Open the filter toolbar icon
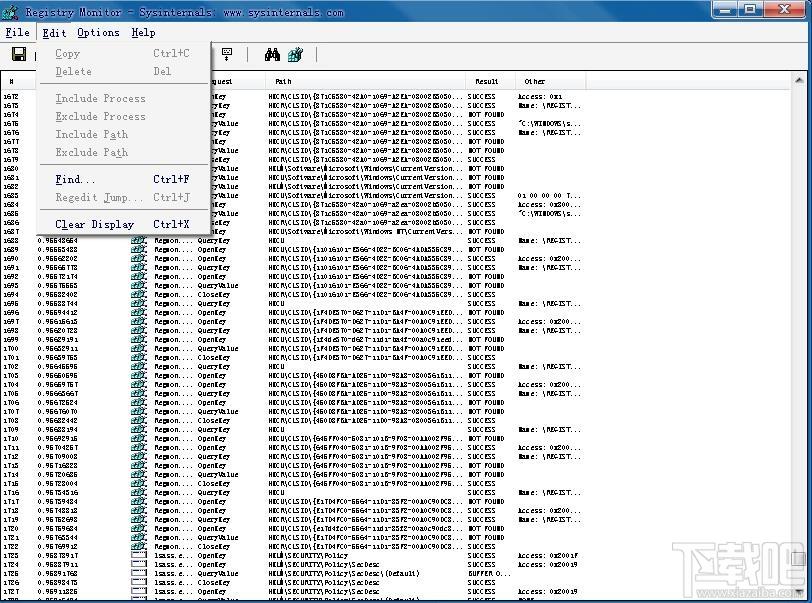812x603 pixels. [x=295, y=54]
